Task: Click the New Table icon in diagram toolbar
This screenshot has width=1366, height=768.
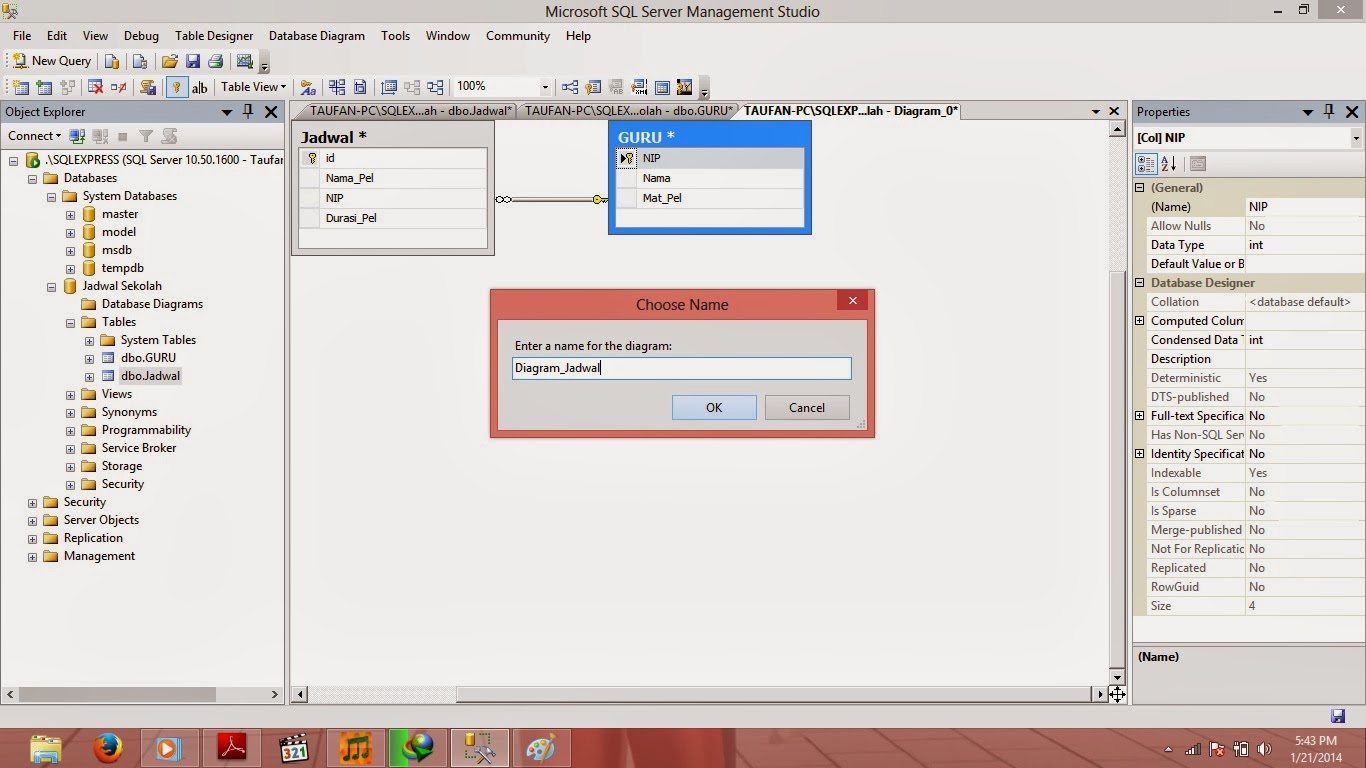Action: pos(21,87)
